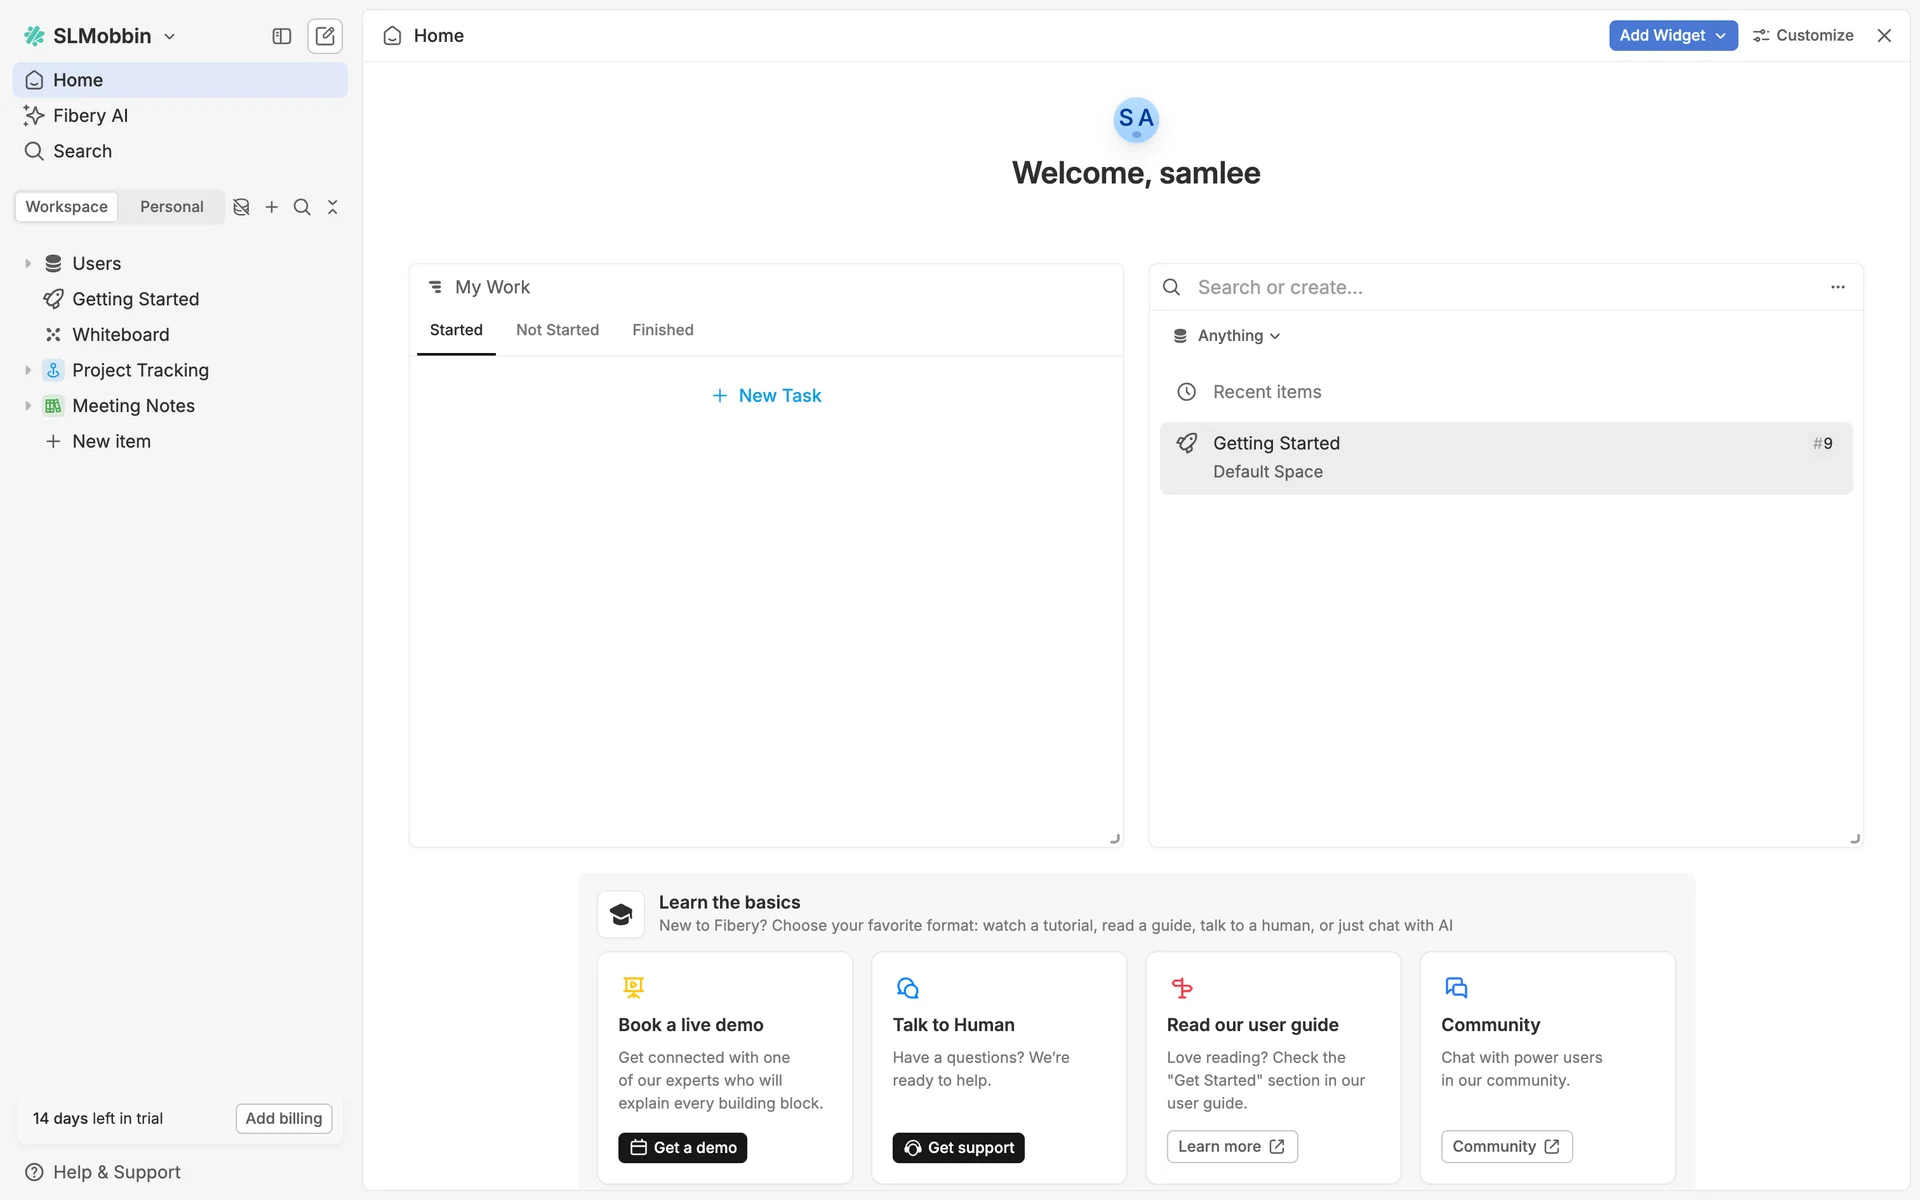
Task: Collapse all sidebar items icon
Action: pos(333,207)
